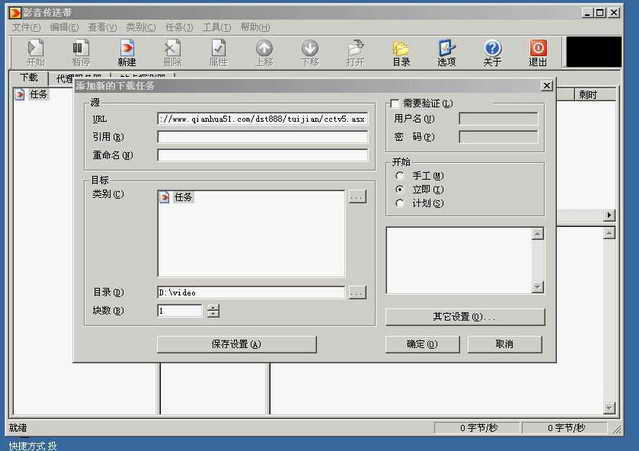This screenshot has height=451, width=639.
Task: Click the browse button beside 目录 field
Action: point(357,292)
